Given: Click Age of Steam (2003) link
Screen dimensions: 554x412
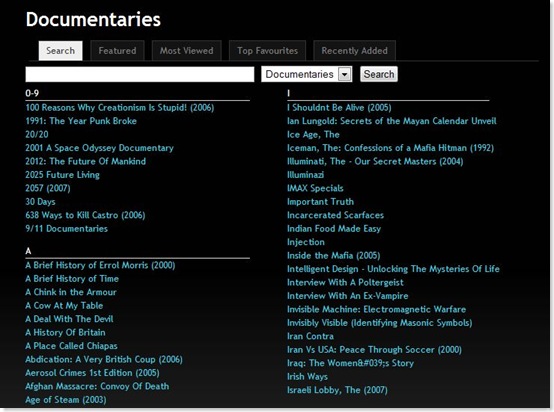Looking at the screenshot, I should tap(66, 399).
